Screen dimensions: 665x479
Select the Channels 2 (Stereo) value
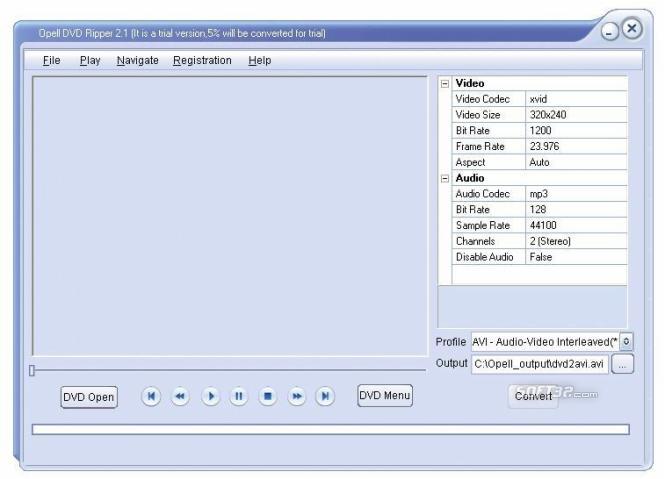pyautogui.click(x=576, y=241)
